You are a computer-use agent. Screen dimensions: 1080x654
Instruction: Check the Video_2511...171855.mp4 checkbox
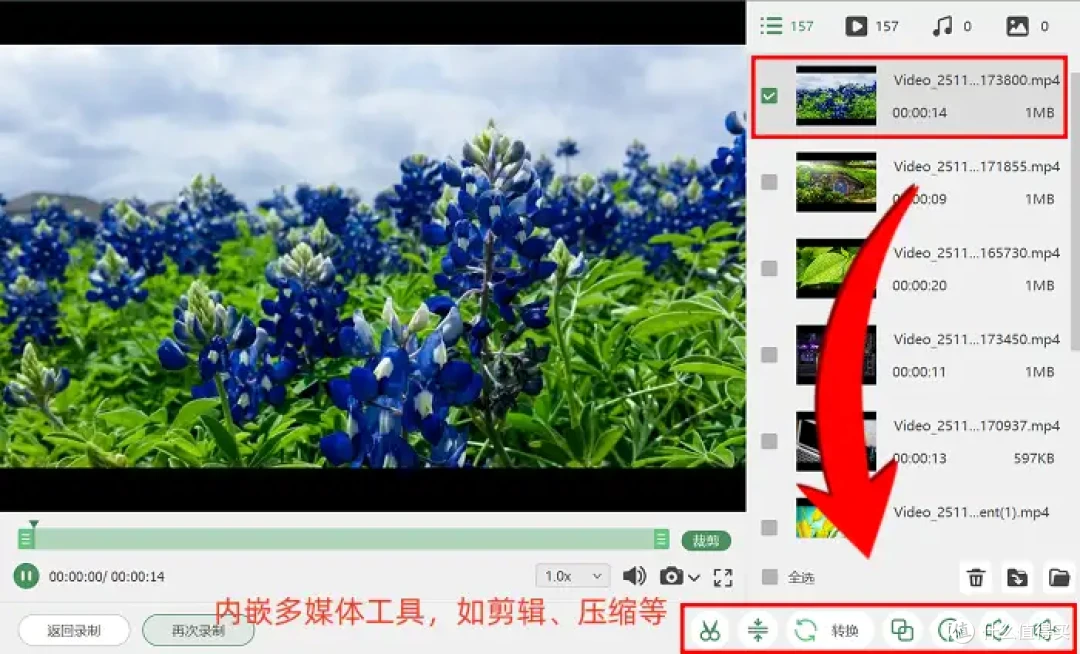click(x=769, y=182)
